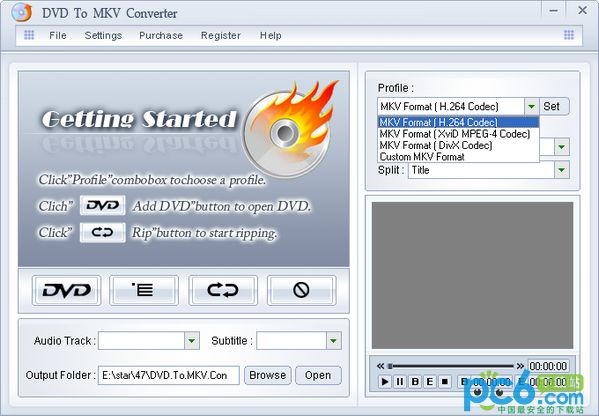Click the video preview area
599x416 pixels.
coord(472,275)
